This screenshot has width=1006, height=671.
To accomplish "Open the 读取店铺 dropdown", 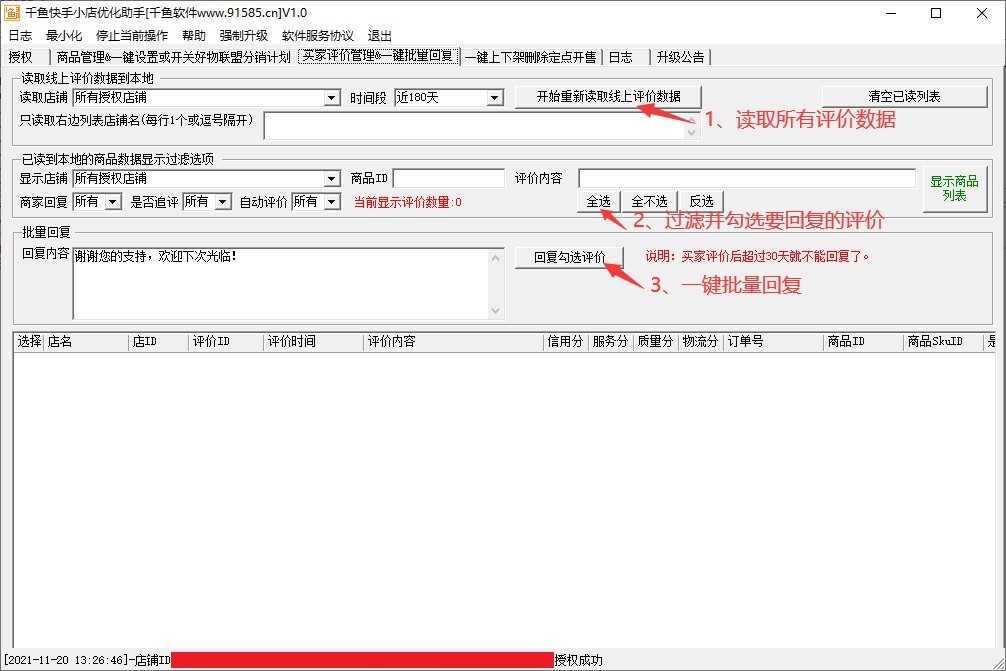I will (332, 98).
